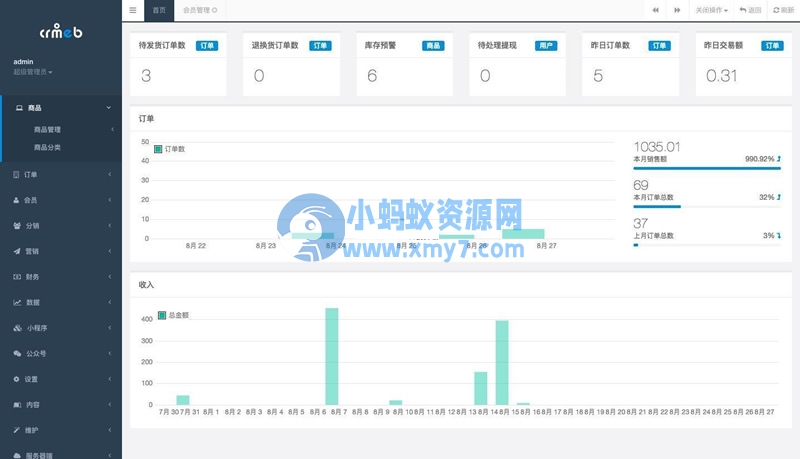Click the 订单 badge on 昨日订单数 card
800x459 pixels.
pyautogui.click(x=659, y=46)
